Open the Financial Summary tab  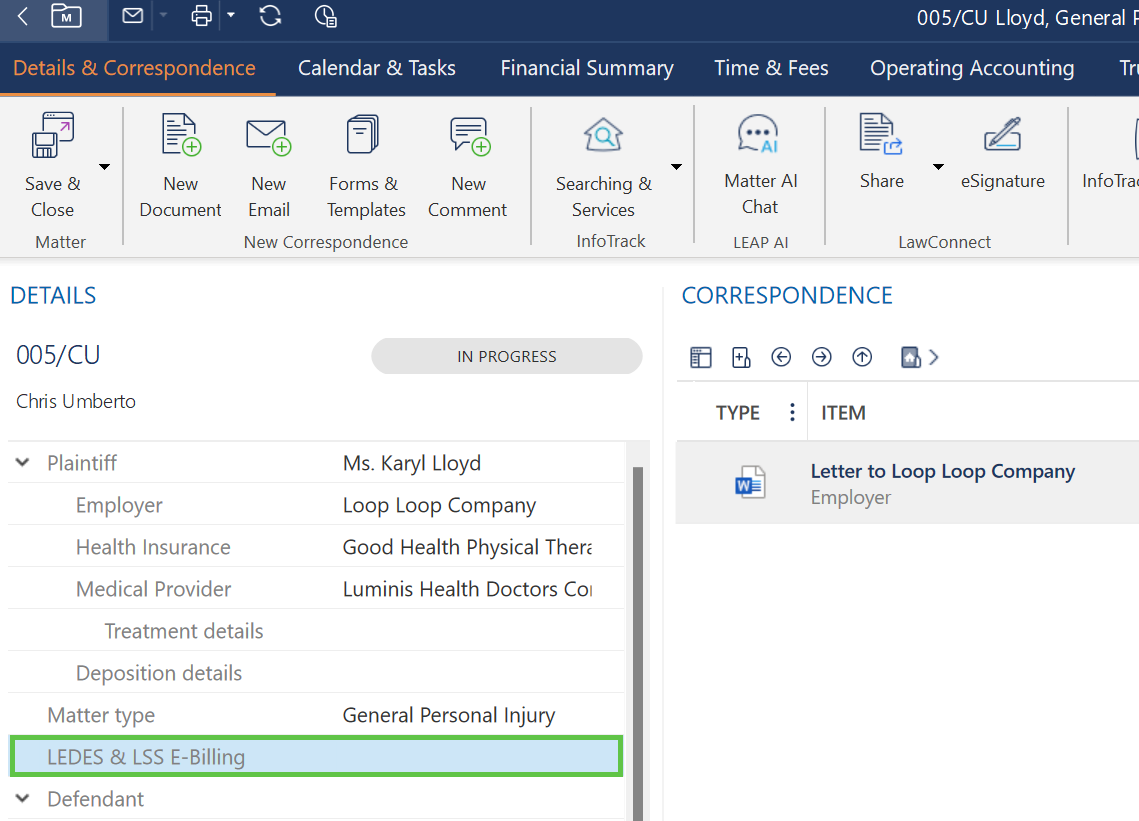(x=587, y=68)
